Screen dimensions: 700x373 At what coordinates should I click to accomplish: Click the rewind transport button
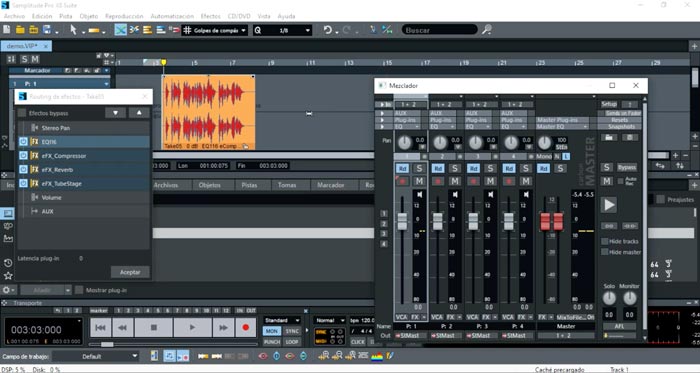click(x=122, y=327)
